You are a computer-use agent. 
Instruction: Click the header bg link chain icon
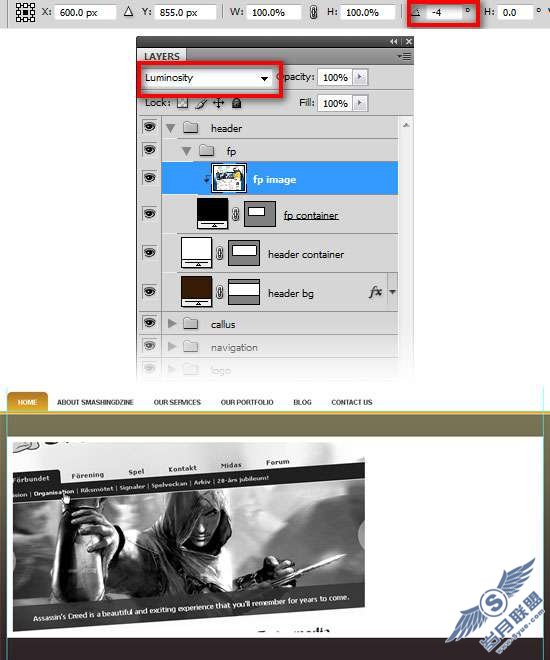(220, 292)
